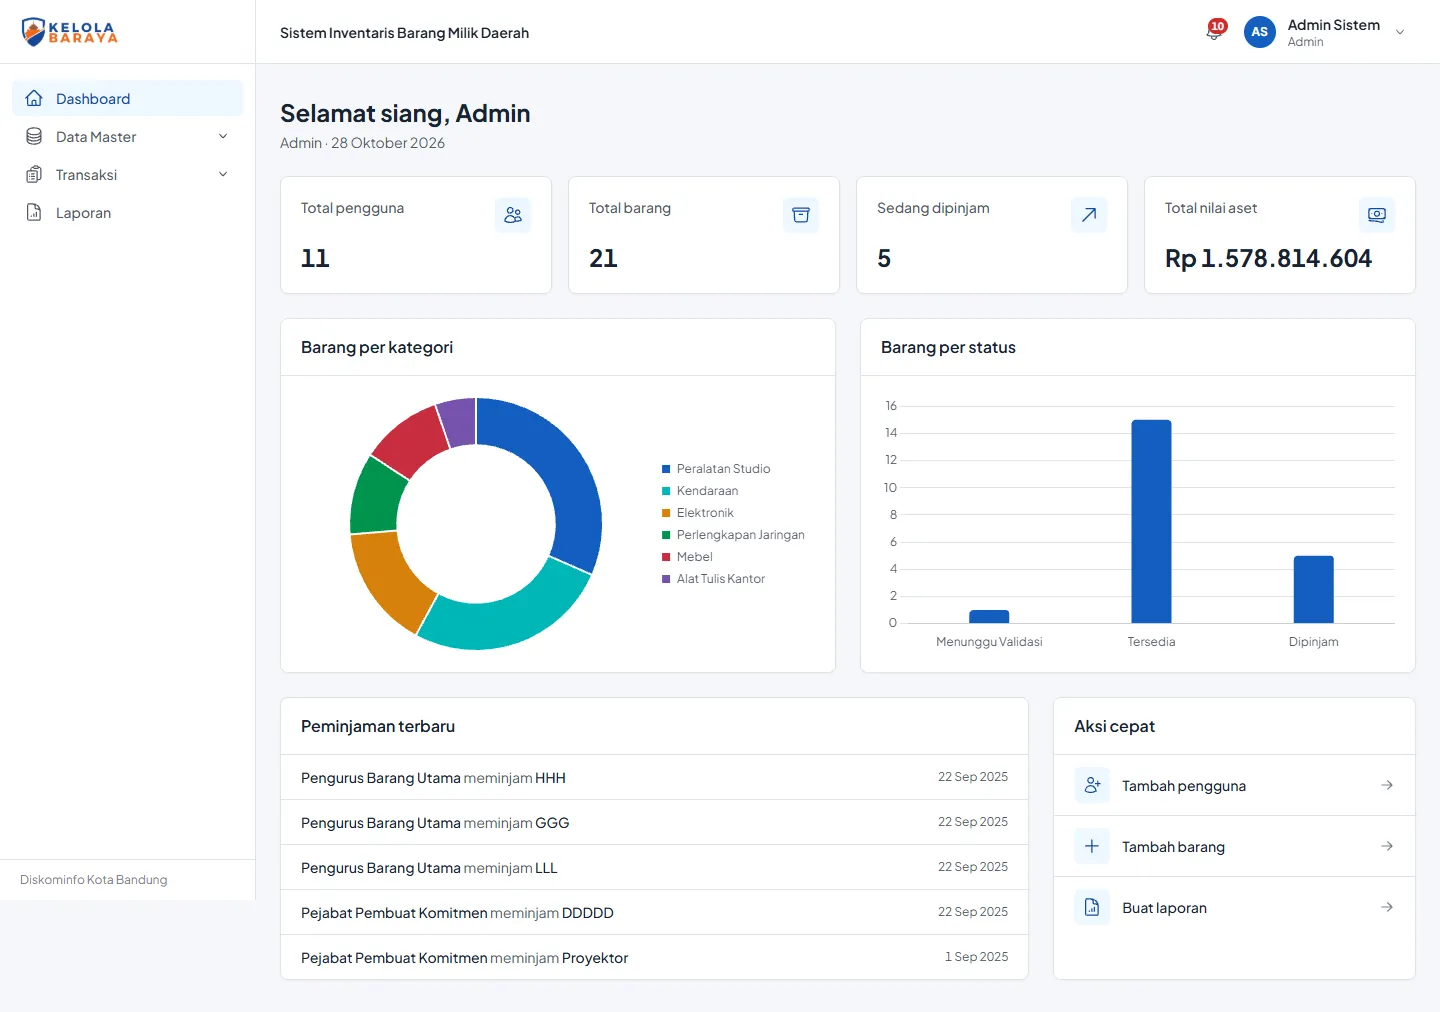Open the notifications bell icon

1214,32
